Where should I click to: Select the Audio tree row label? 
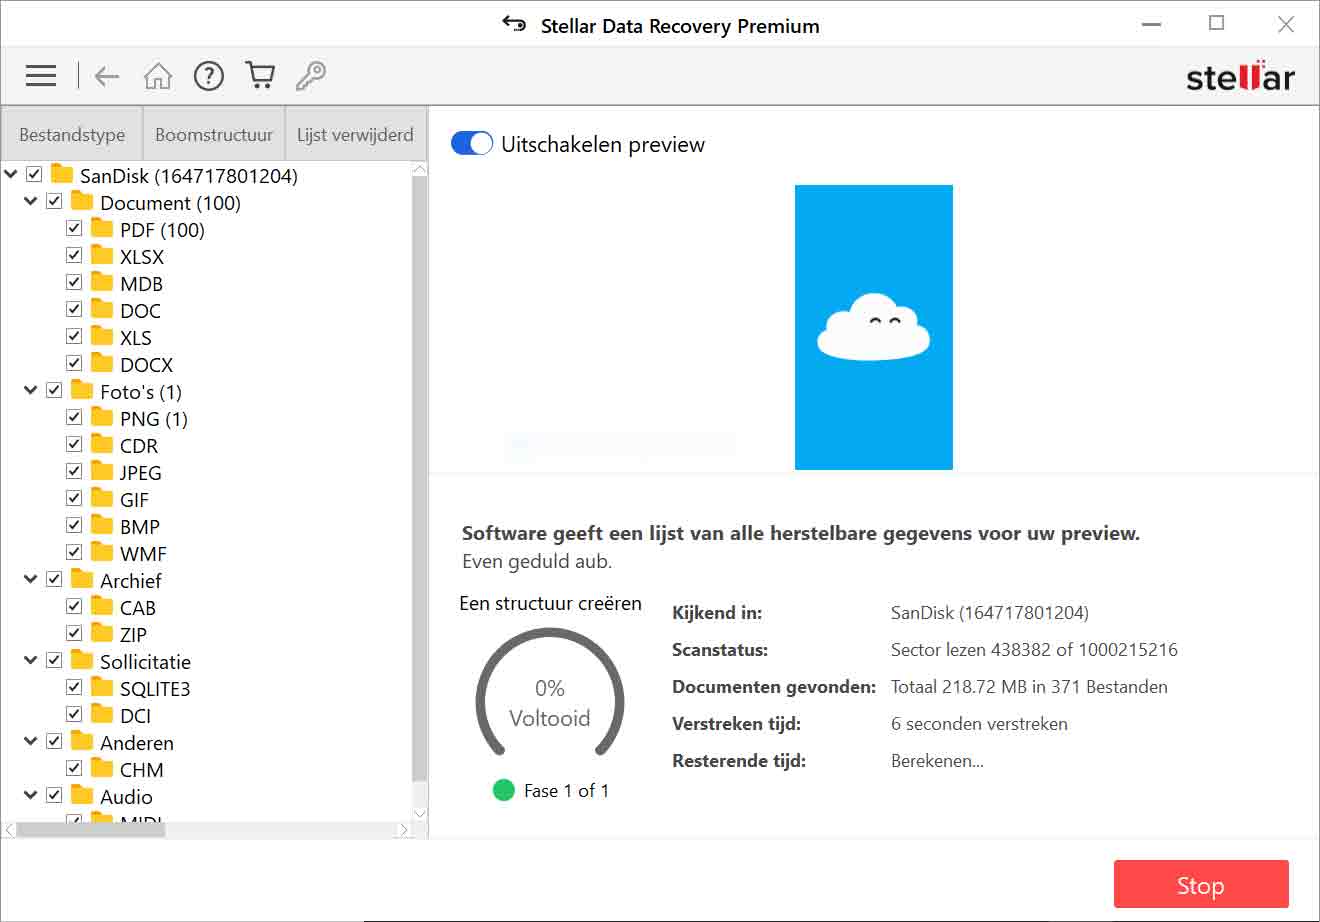[x=126, y=797]
